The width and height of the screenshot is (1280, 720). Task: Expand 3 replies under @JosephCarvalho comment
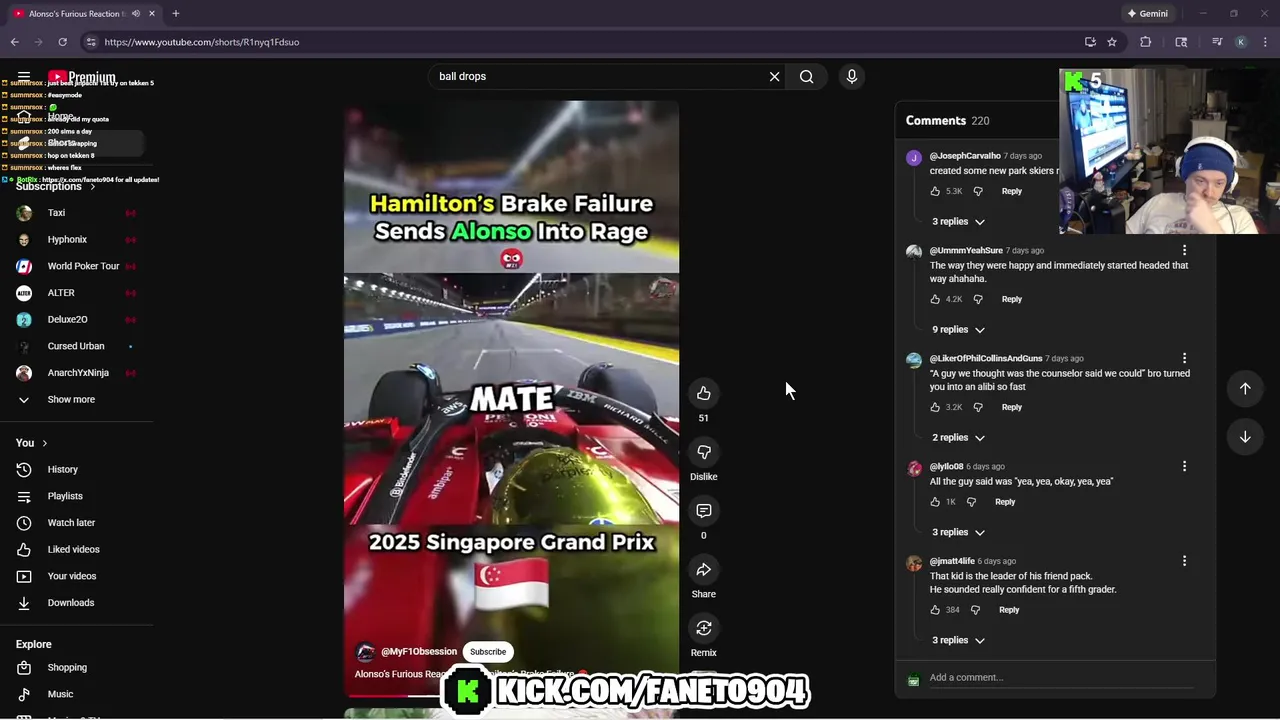point(958,221)
